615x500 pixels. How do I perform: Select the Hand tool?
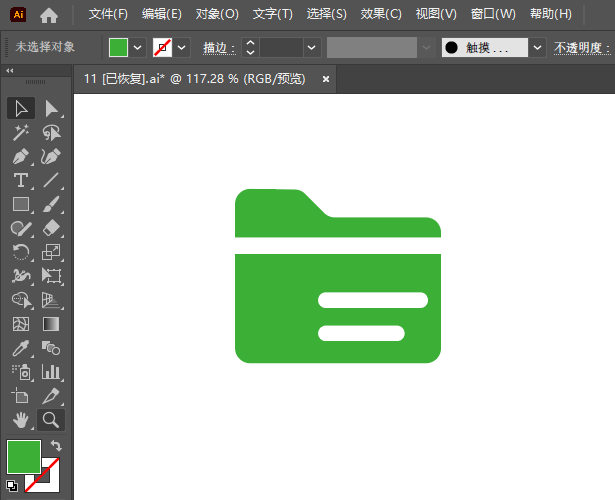20,420
